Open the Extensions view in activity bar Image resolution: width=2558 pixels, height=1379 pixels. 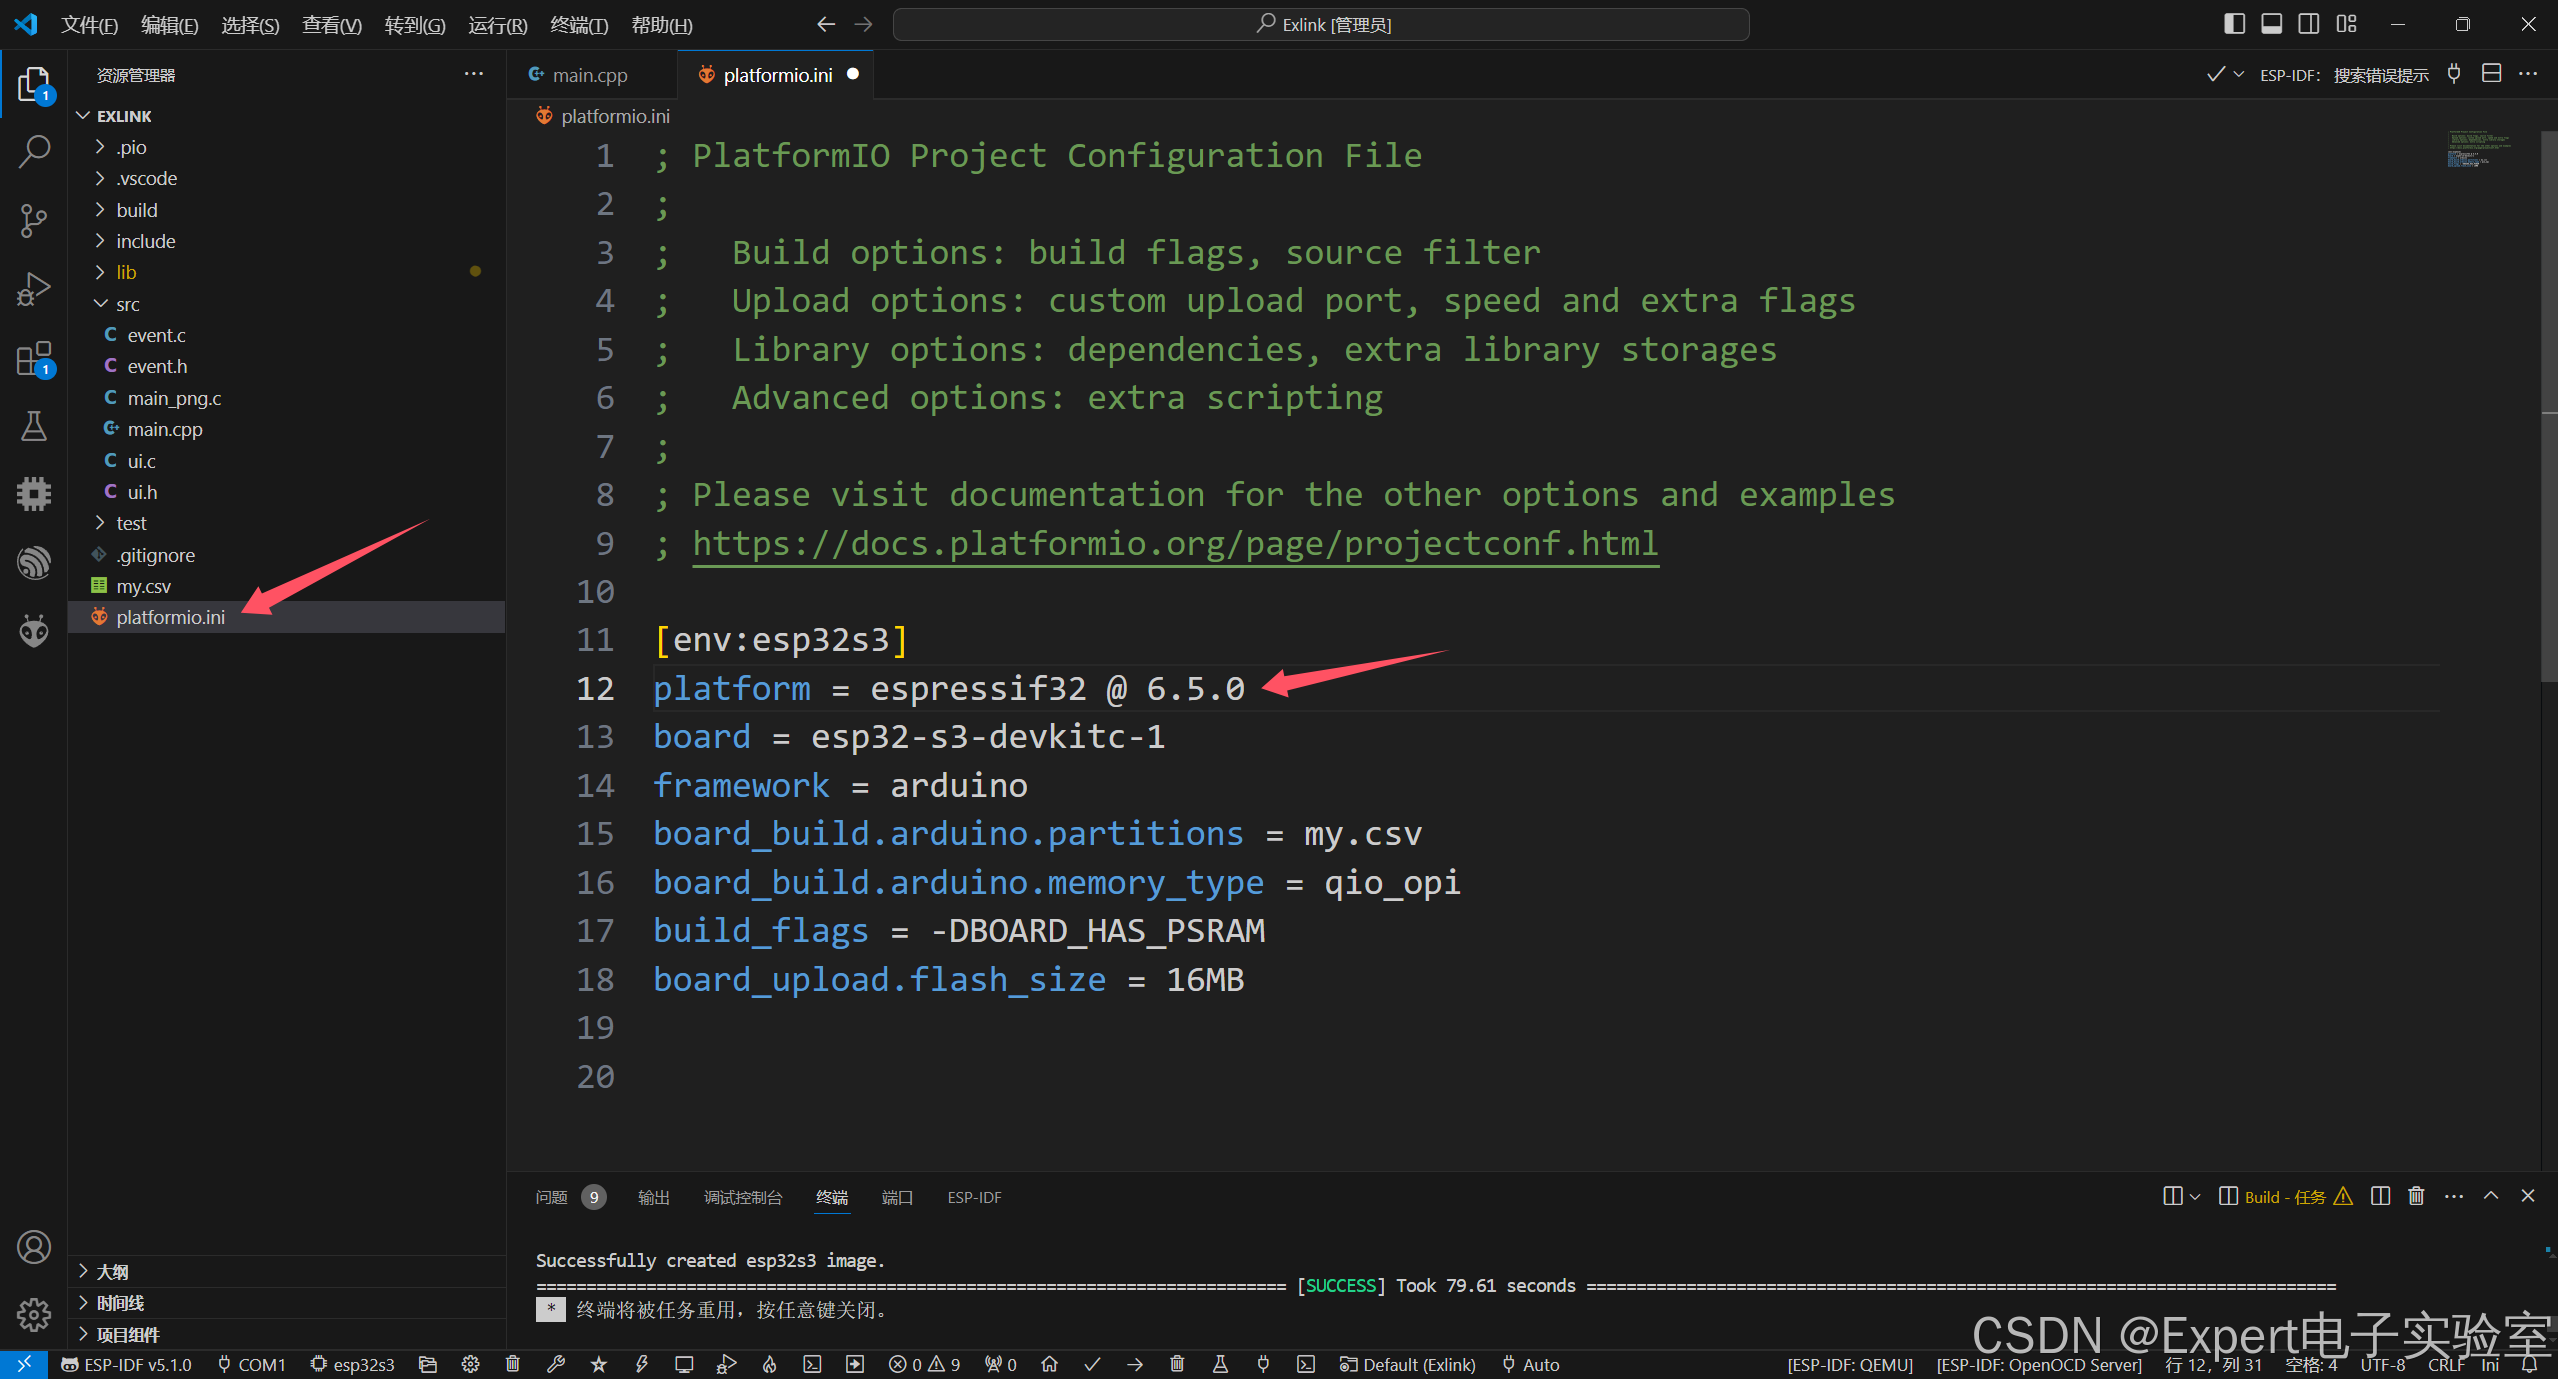(34, 358)
